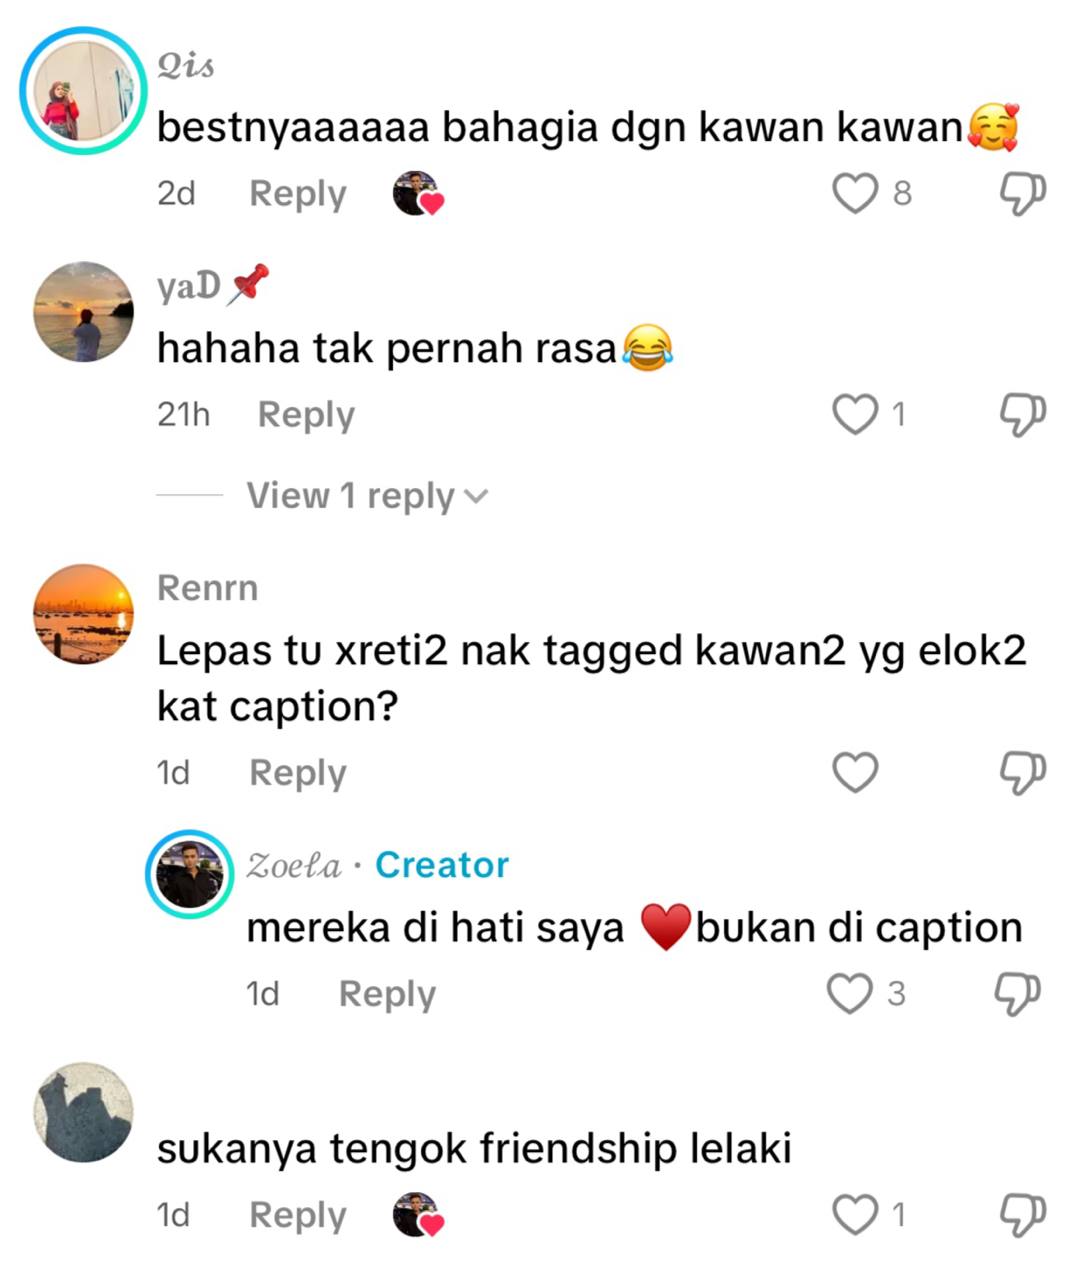Dislike Zoela's Creator reply thumbs-down icon
This screenshot has width=1090, height=1280.
(1016, 993)
